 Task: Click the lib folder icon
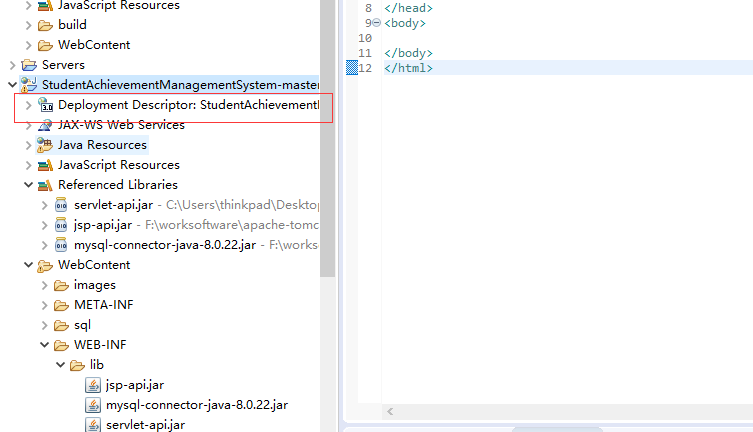click(x=77, y=365)
